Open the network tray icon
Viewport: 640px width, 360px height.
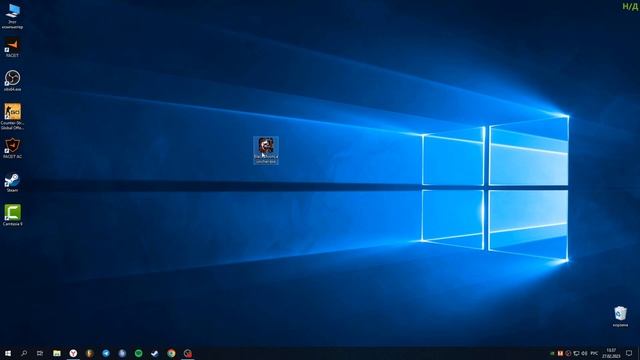[x=576, y=353]
